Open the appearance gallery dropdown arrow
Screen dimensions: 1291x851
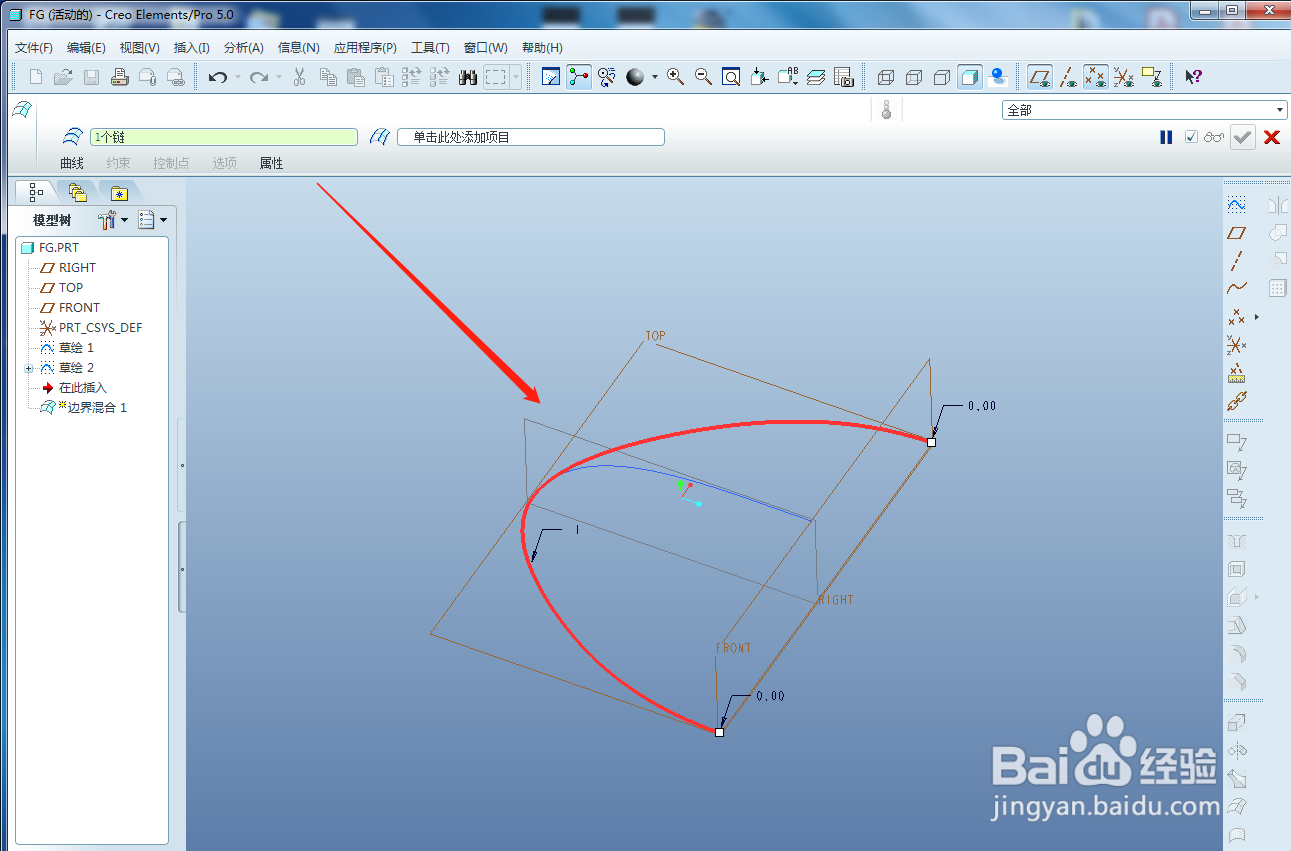click(x=655, y=77)
